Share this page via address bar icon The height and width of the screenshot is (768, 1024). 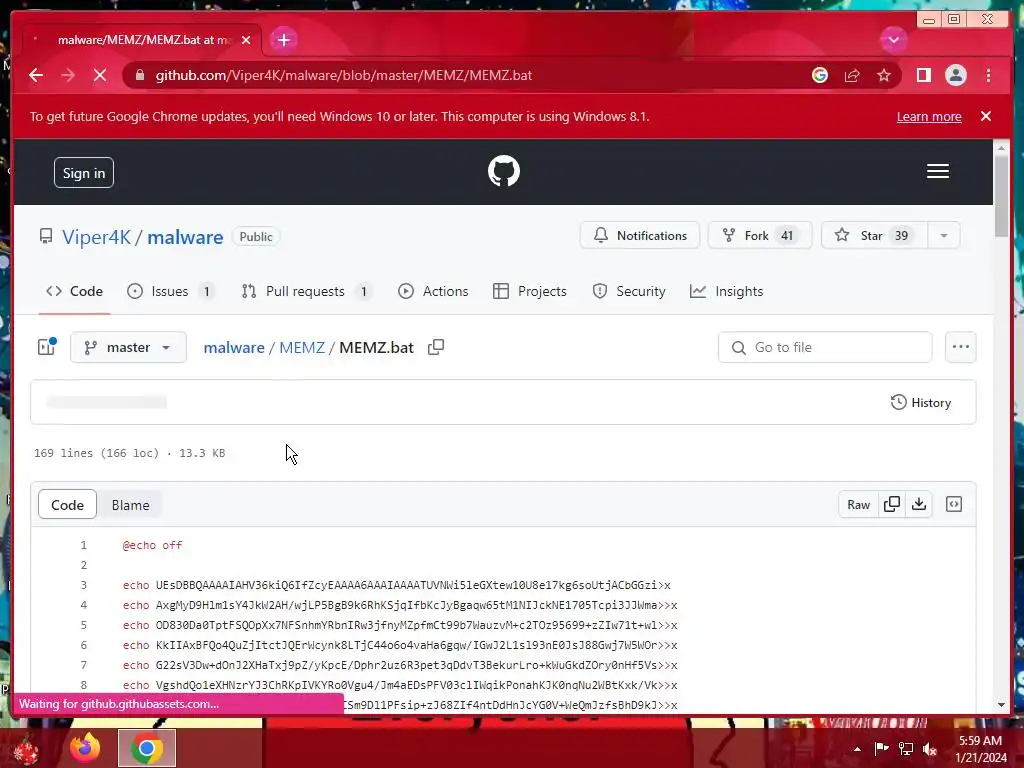click(852, 75)
